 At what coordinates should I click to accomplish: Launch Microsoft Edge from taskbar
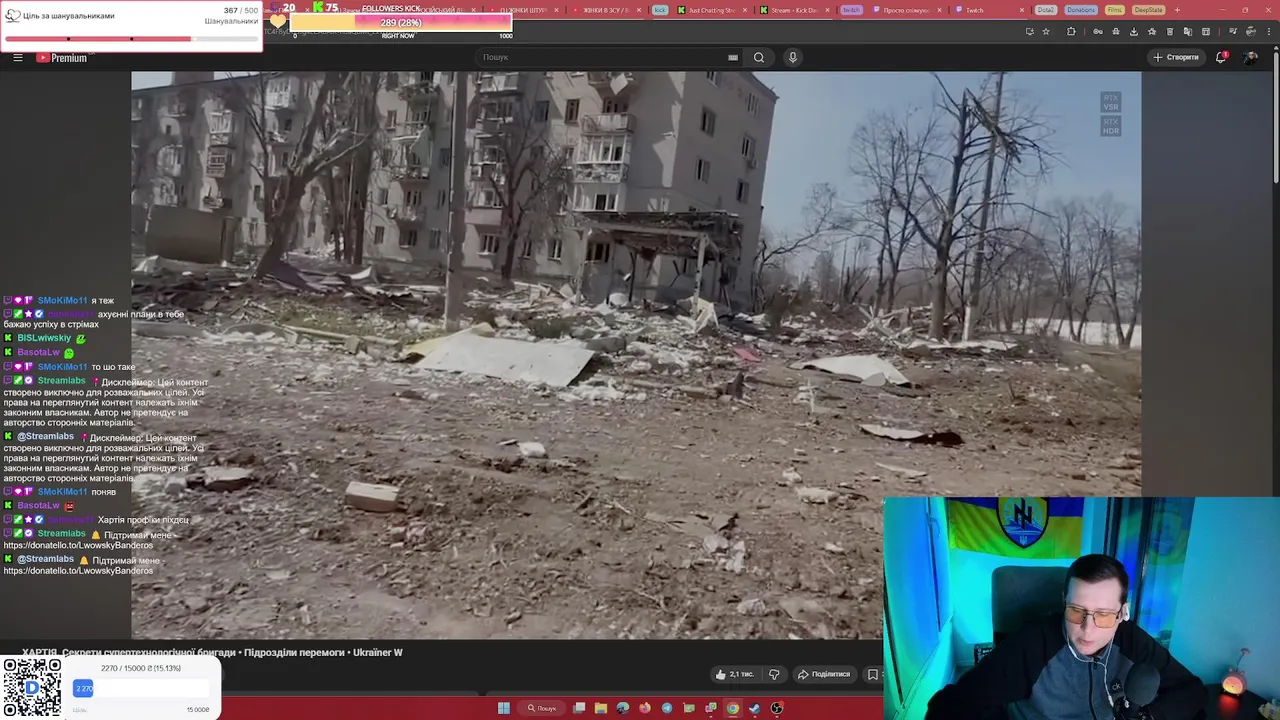(623, 708)
